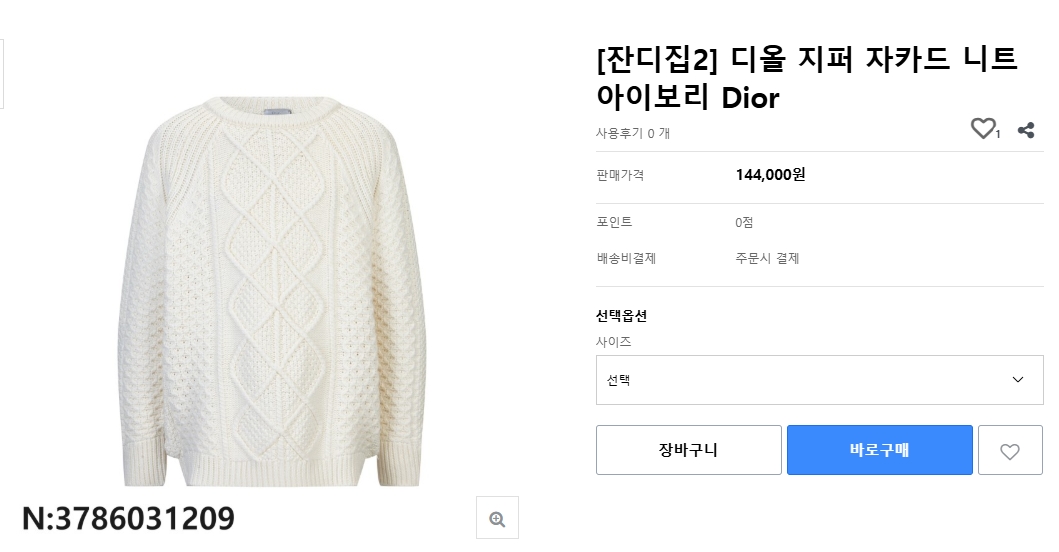The height and width of the screenshot is (552, 1059).
Task: Click the share icon near the title
Action: pos(1025,130)
